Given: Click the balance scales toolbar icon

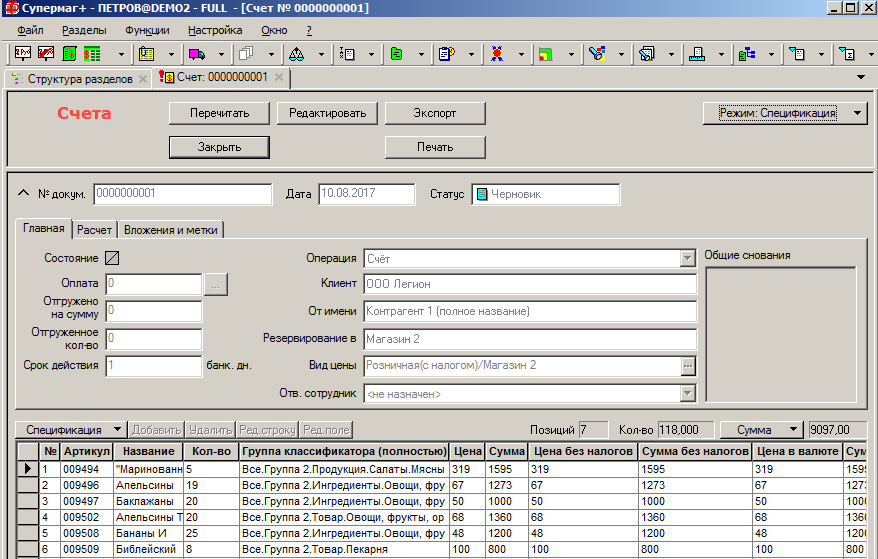Looking at the screenshot, I should click(296, 54).
